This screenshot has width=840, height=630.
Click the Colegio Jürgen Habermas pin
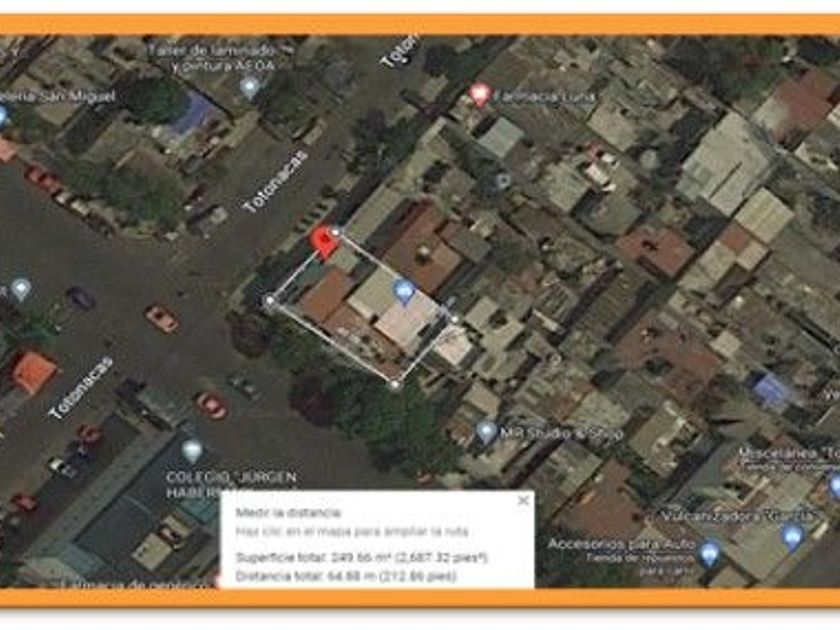(x=192, y=452)
